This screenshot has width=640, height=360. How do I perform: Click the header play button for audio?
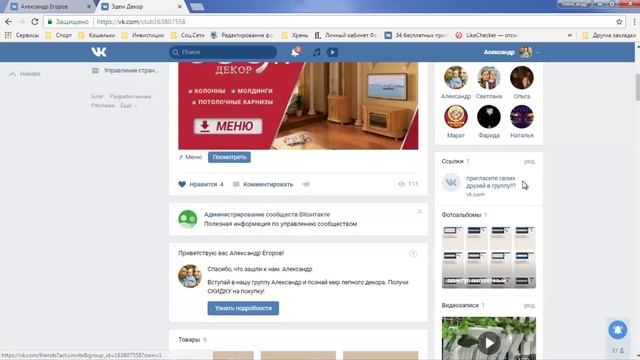(332, 52)
